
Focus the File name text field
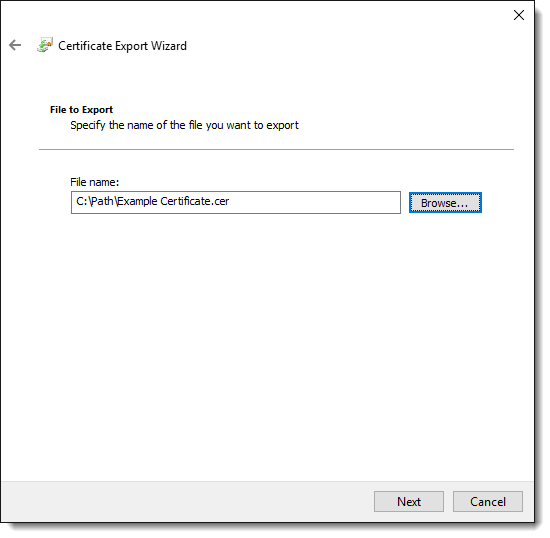(x=236, y=202)
